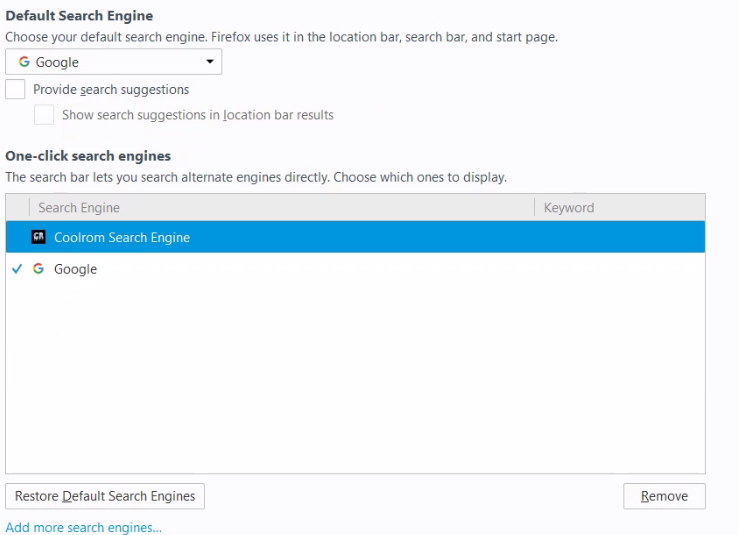
Task: Click the Remove button
Action: 664,496
